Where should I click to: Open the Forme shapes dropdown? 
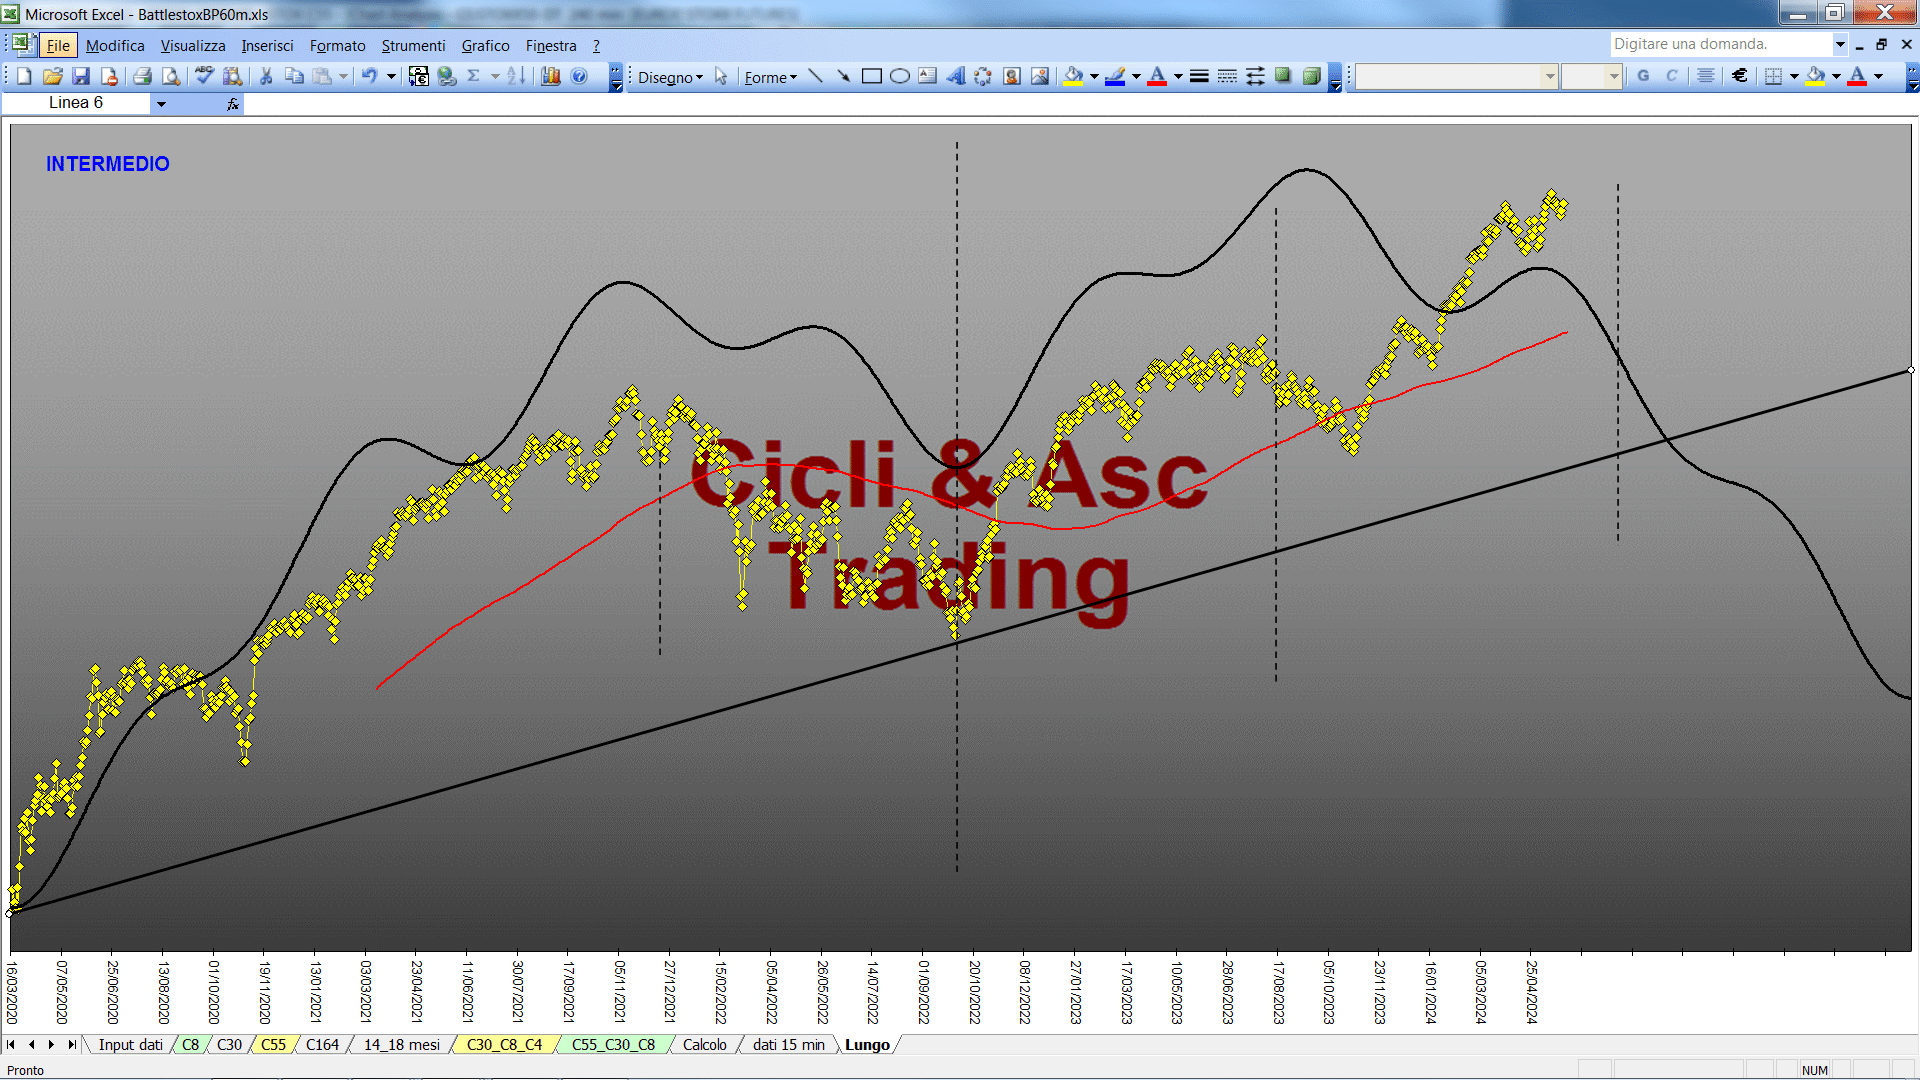coord(770,77)
